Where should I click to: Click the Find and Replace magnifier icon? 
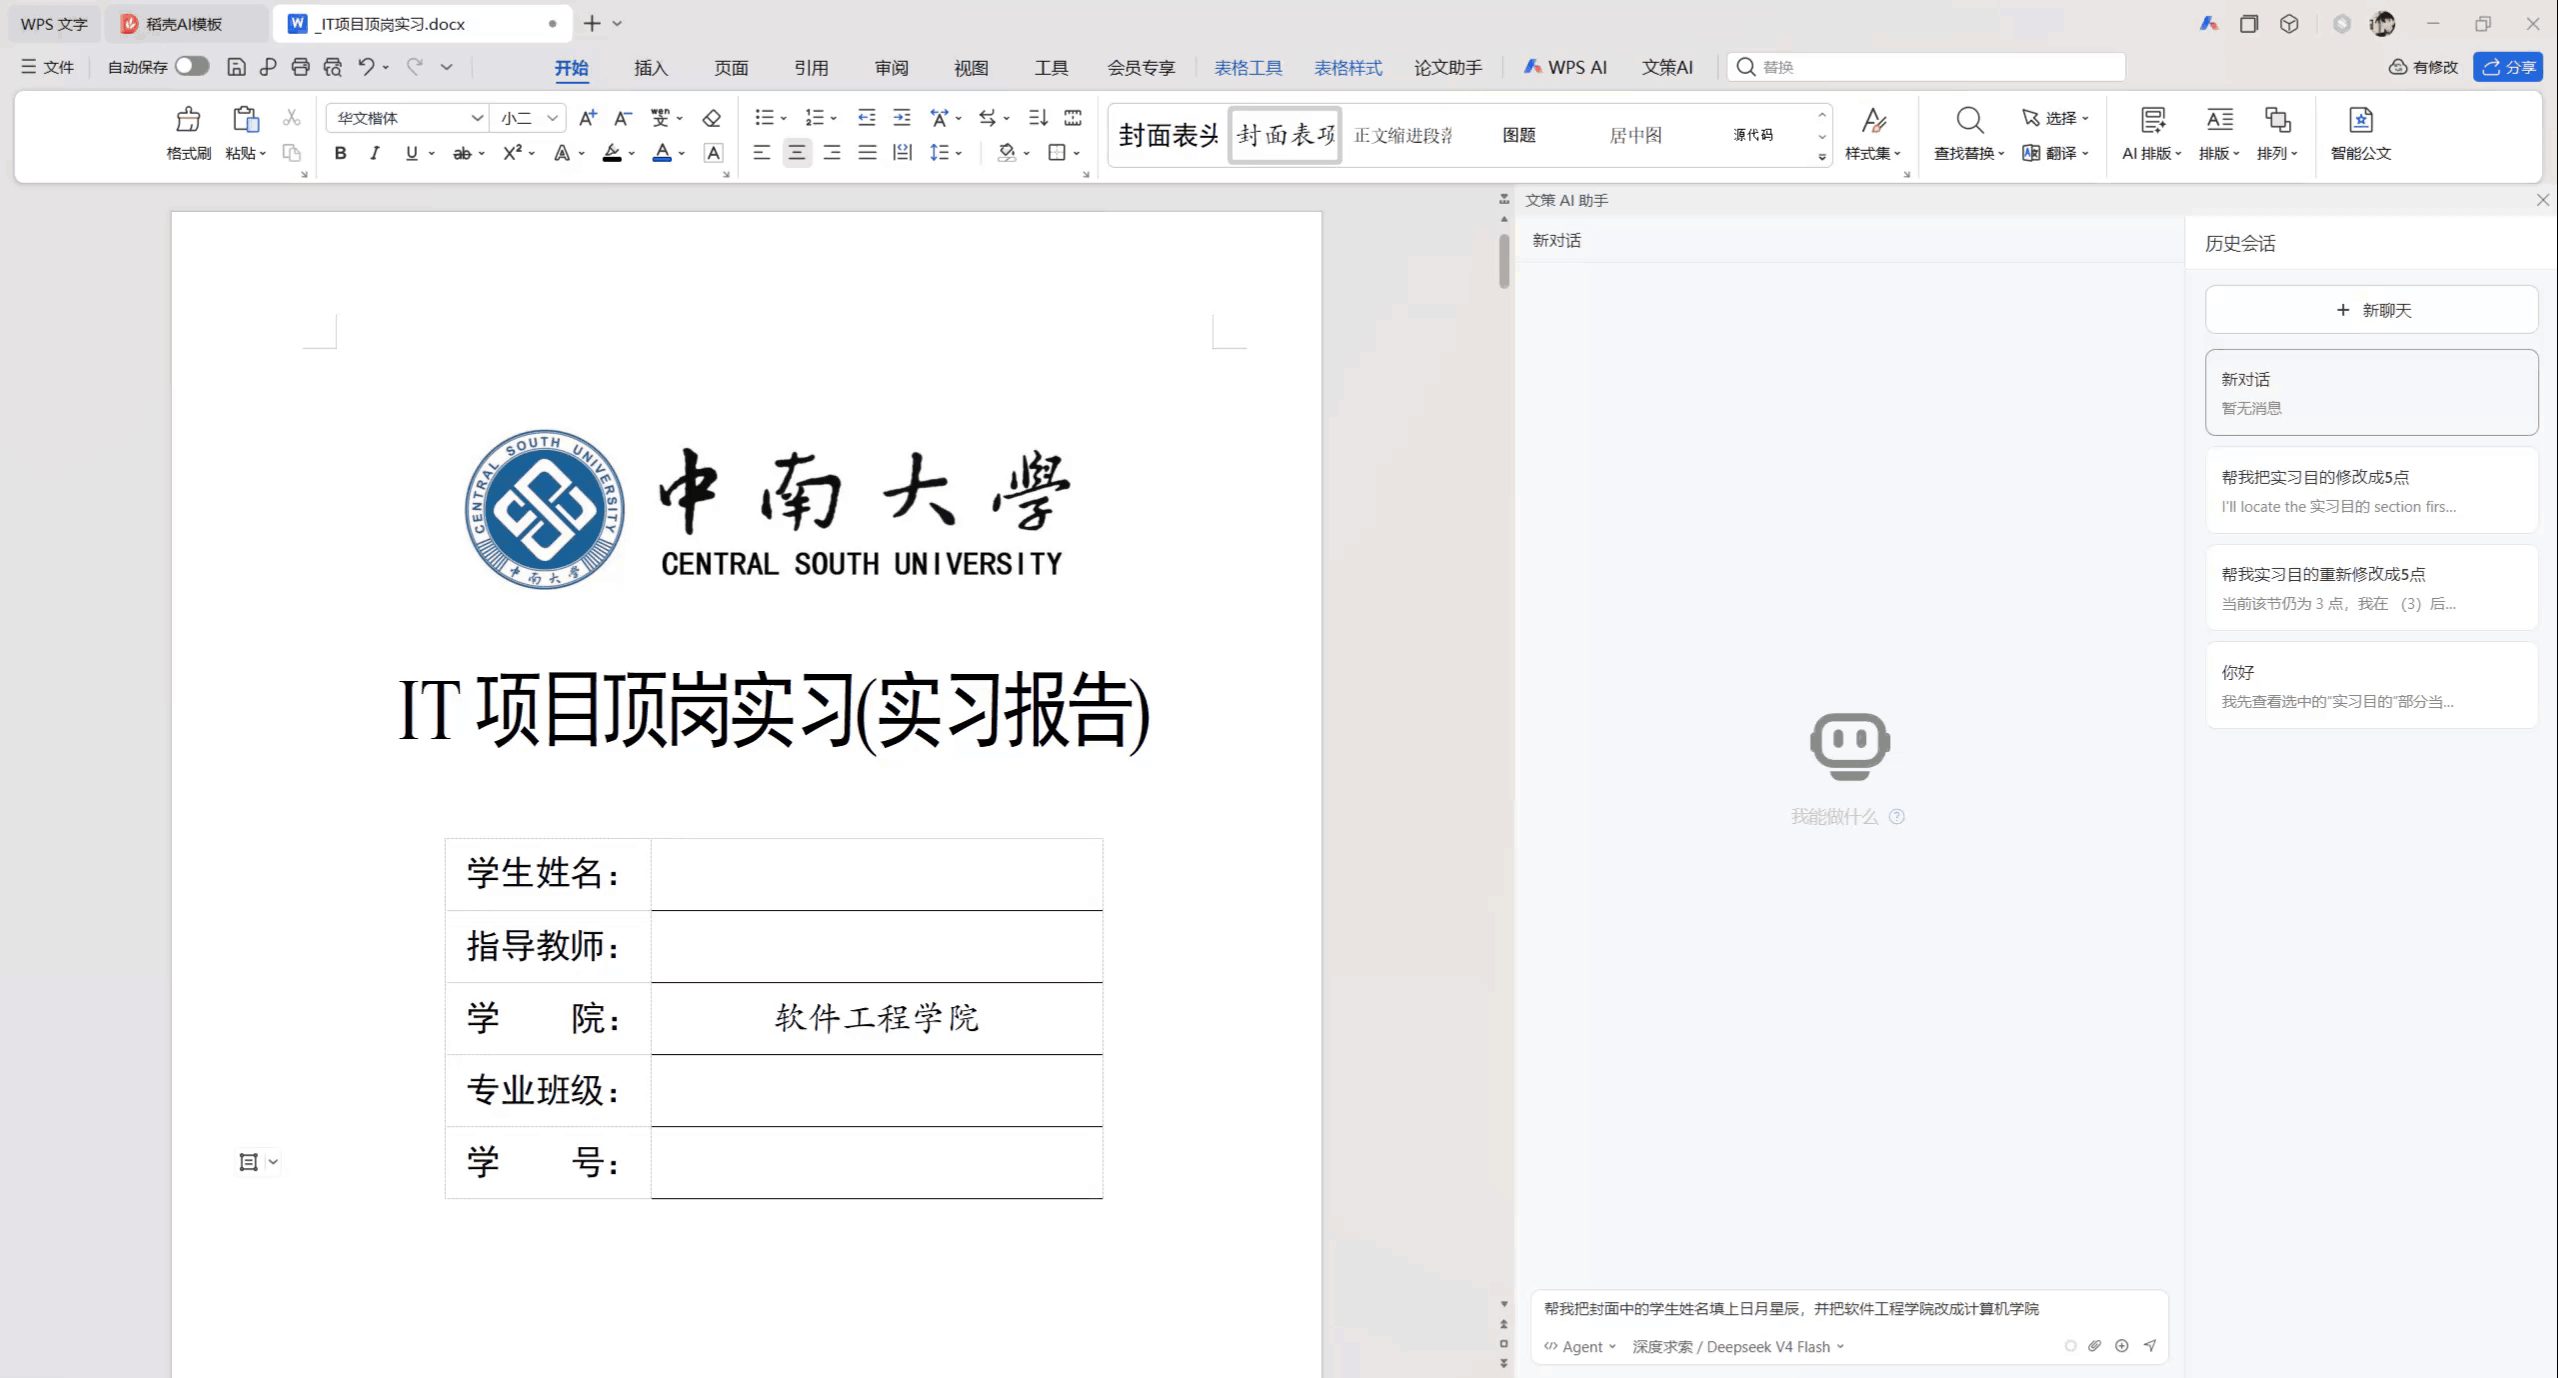[1969, 120]
